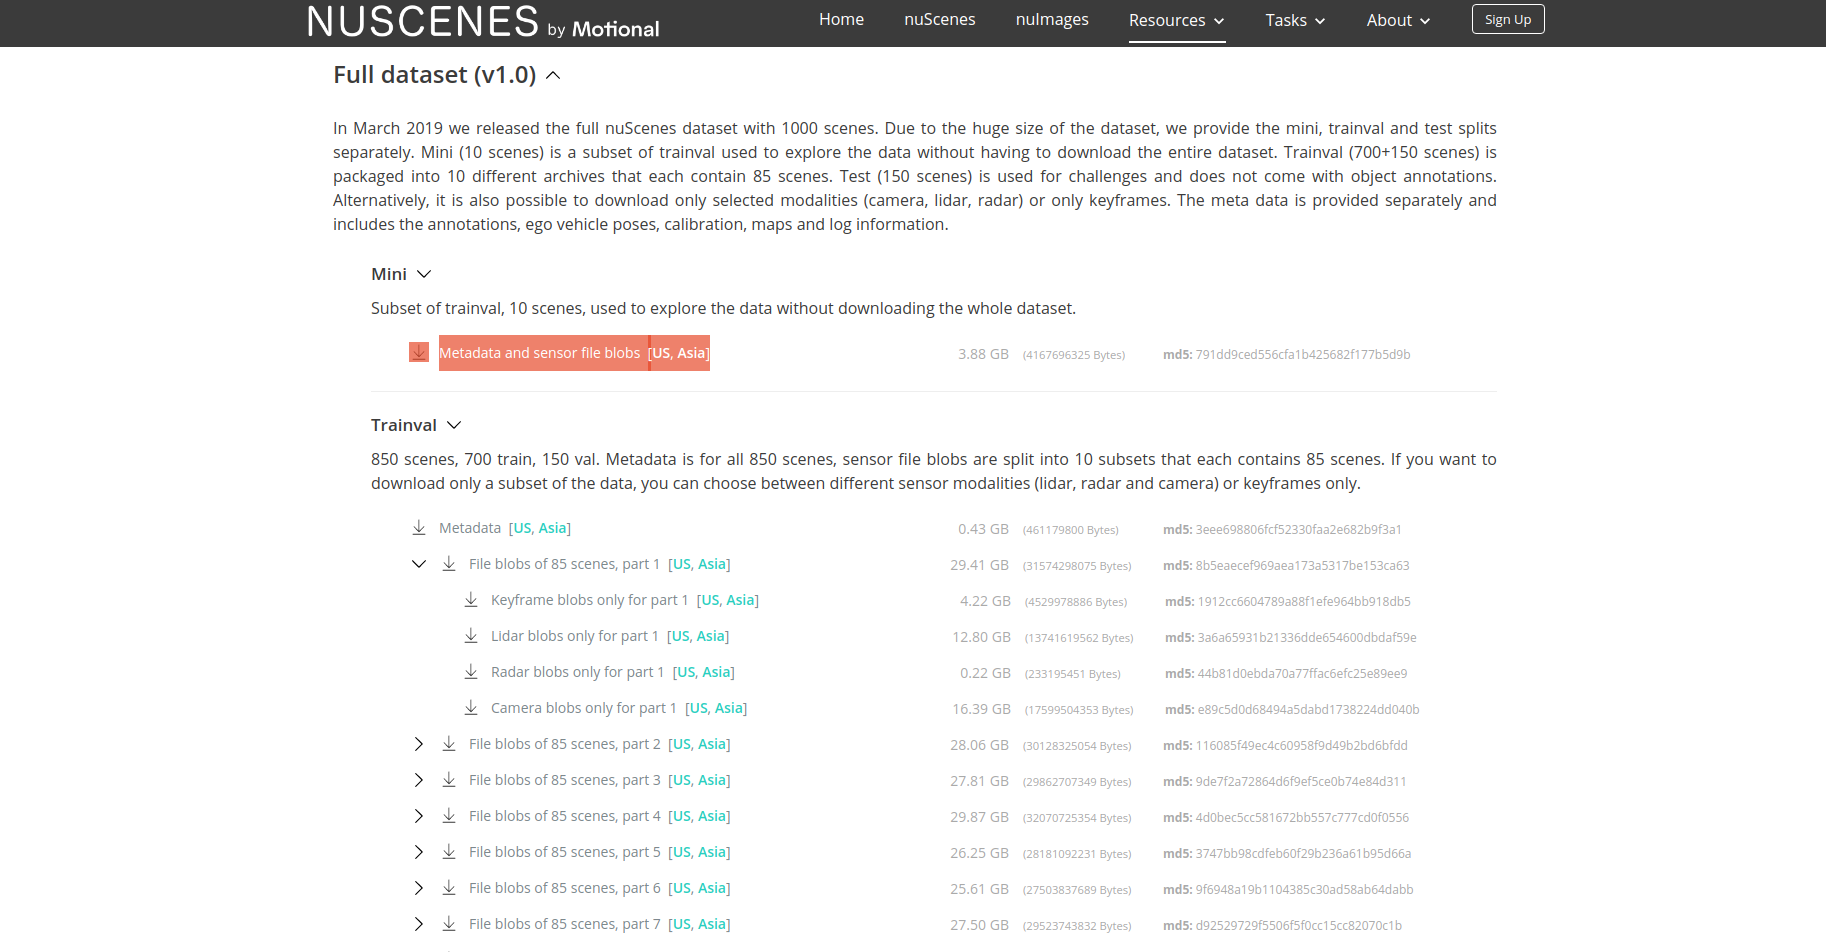Expand File blobs of 85 scenes, part 7

419,924
